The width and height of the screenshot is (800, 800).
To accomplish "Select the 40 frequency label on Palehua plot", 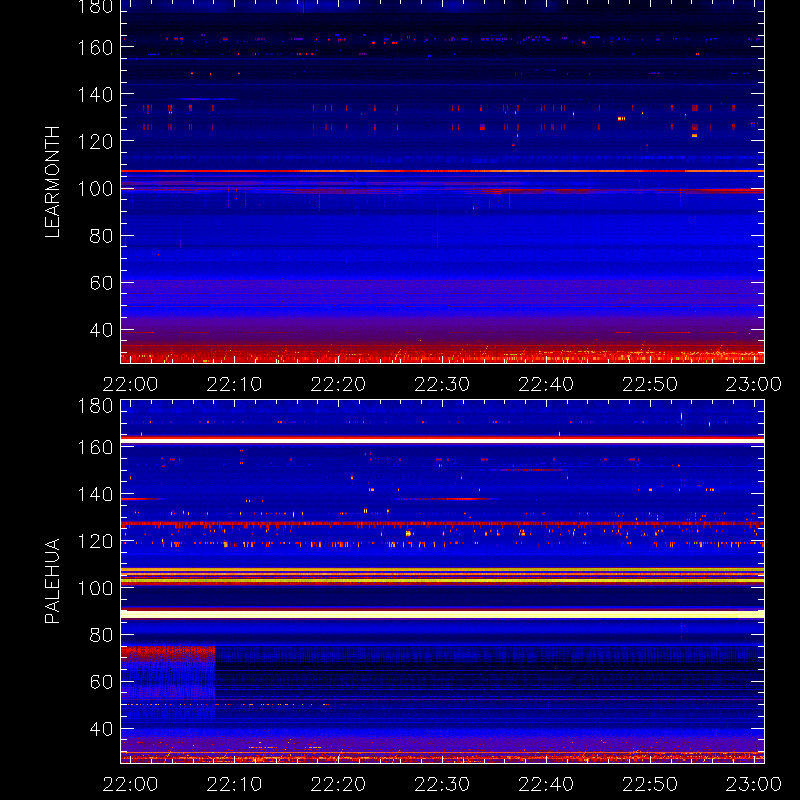I will tap(101, 729).
